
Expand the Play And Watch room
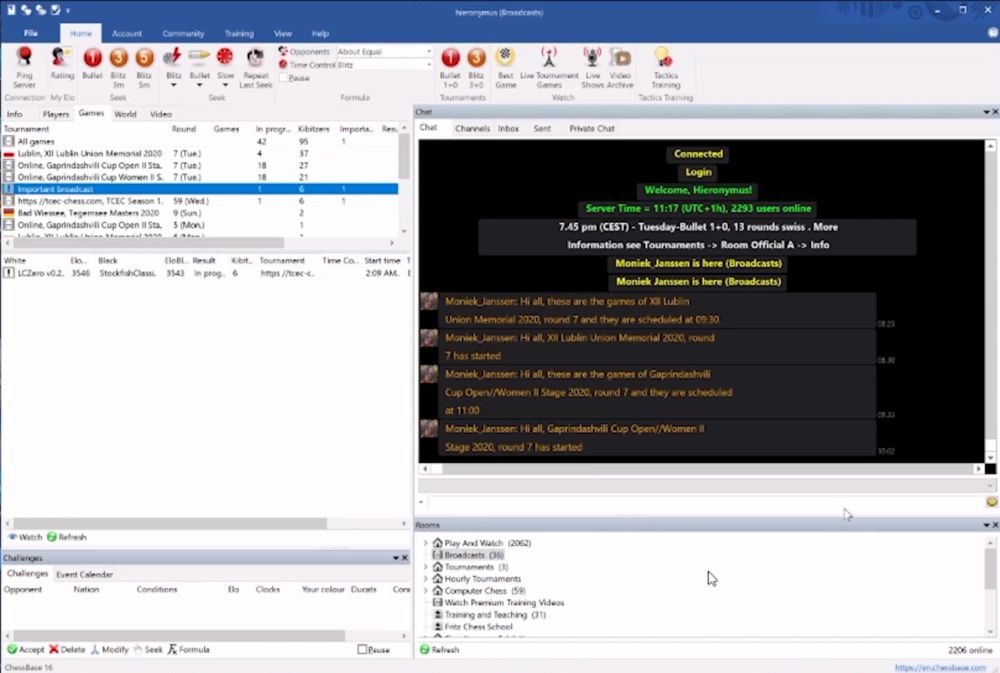[425, 543]
